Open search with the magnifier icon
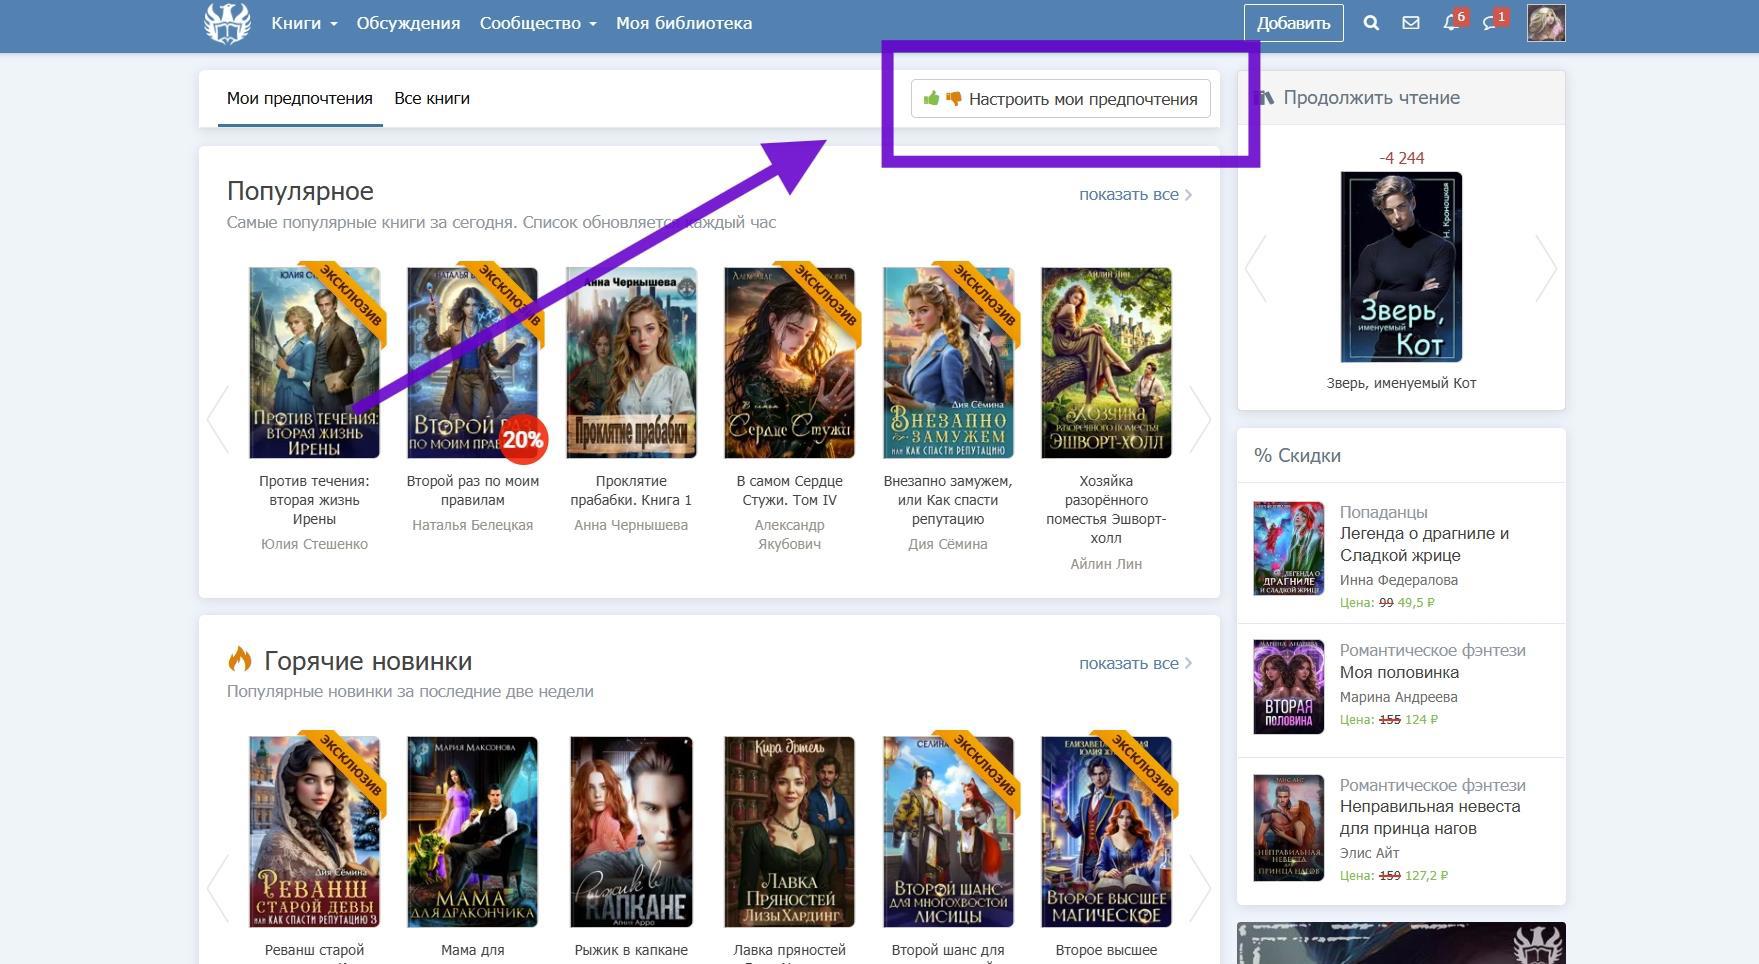The width and height of the screenshot is (1759, 964). 1371,23
